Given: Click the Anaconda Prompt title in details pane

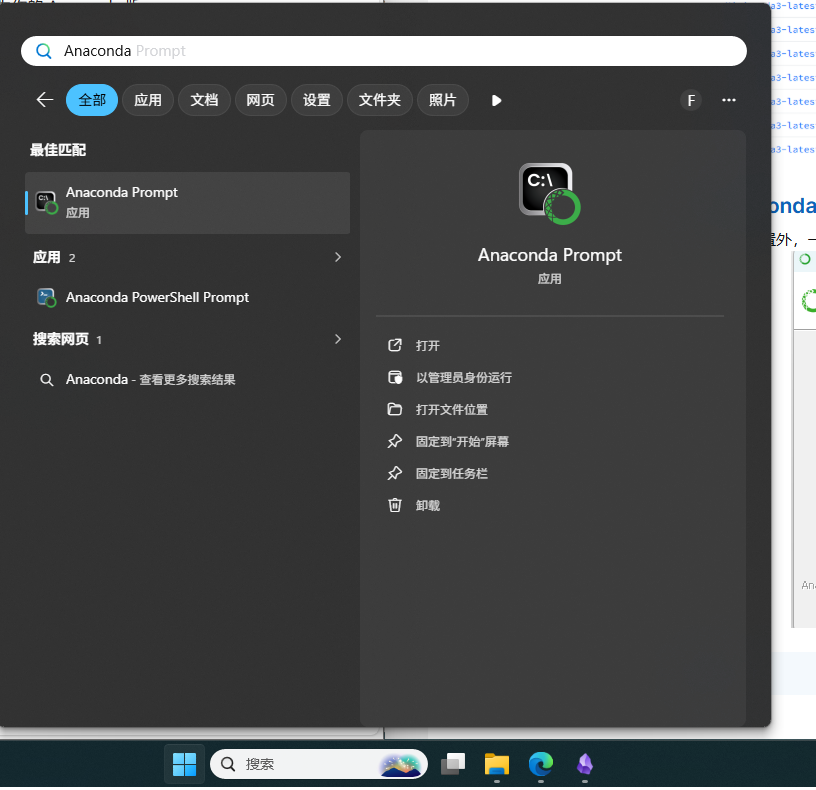Looking at the screenshot, I should (x=550, y=255).
